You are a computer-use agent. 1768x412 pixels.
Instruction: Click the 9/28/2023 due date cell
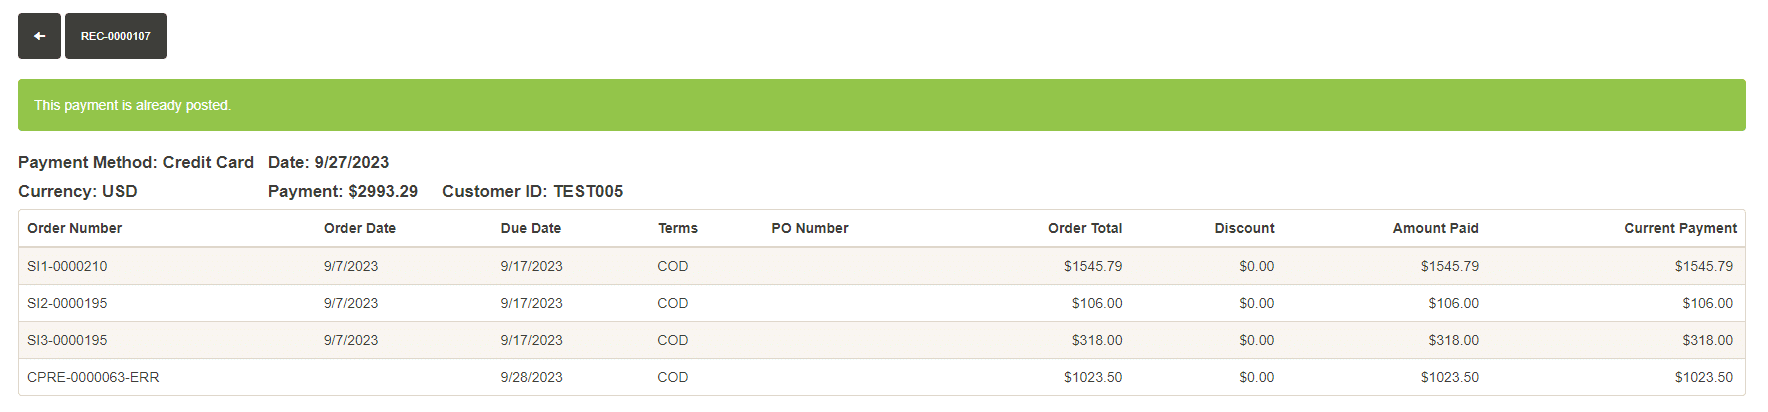click(x=532, y=377)
